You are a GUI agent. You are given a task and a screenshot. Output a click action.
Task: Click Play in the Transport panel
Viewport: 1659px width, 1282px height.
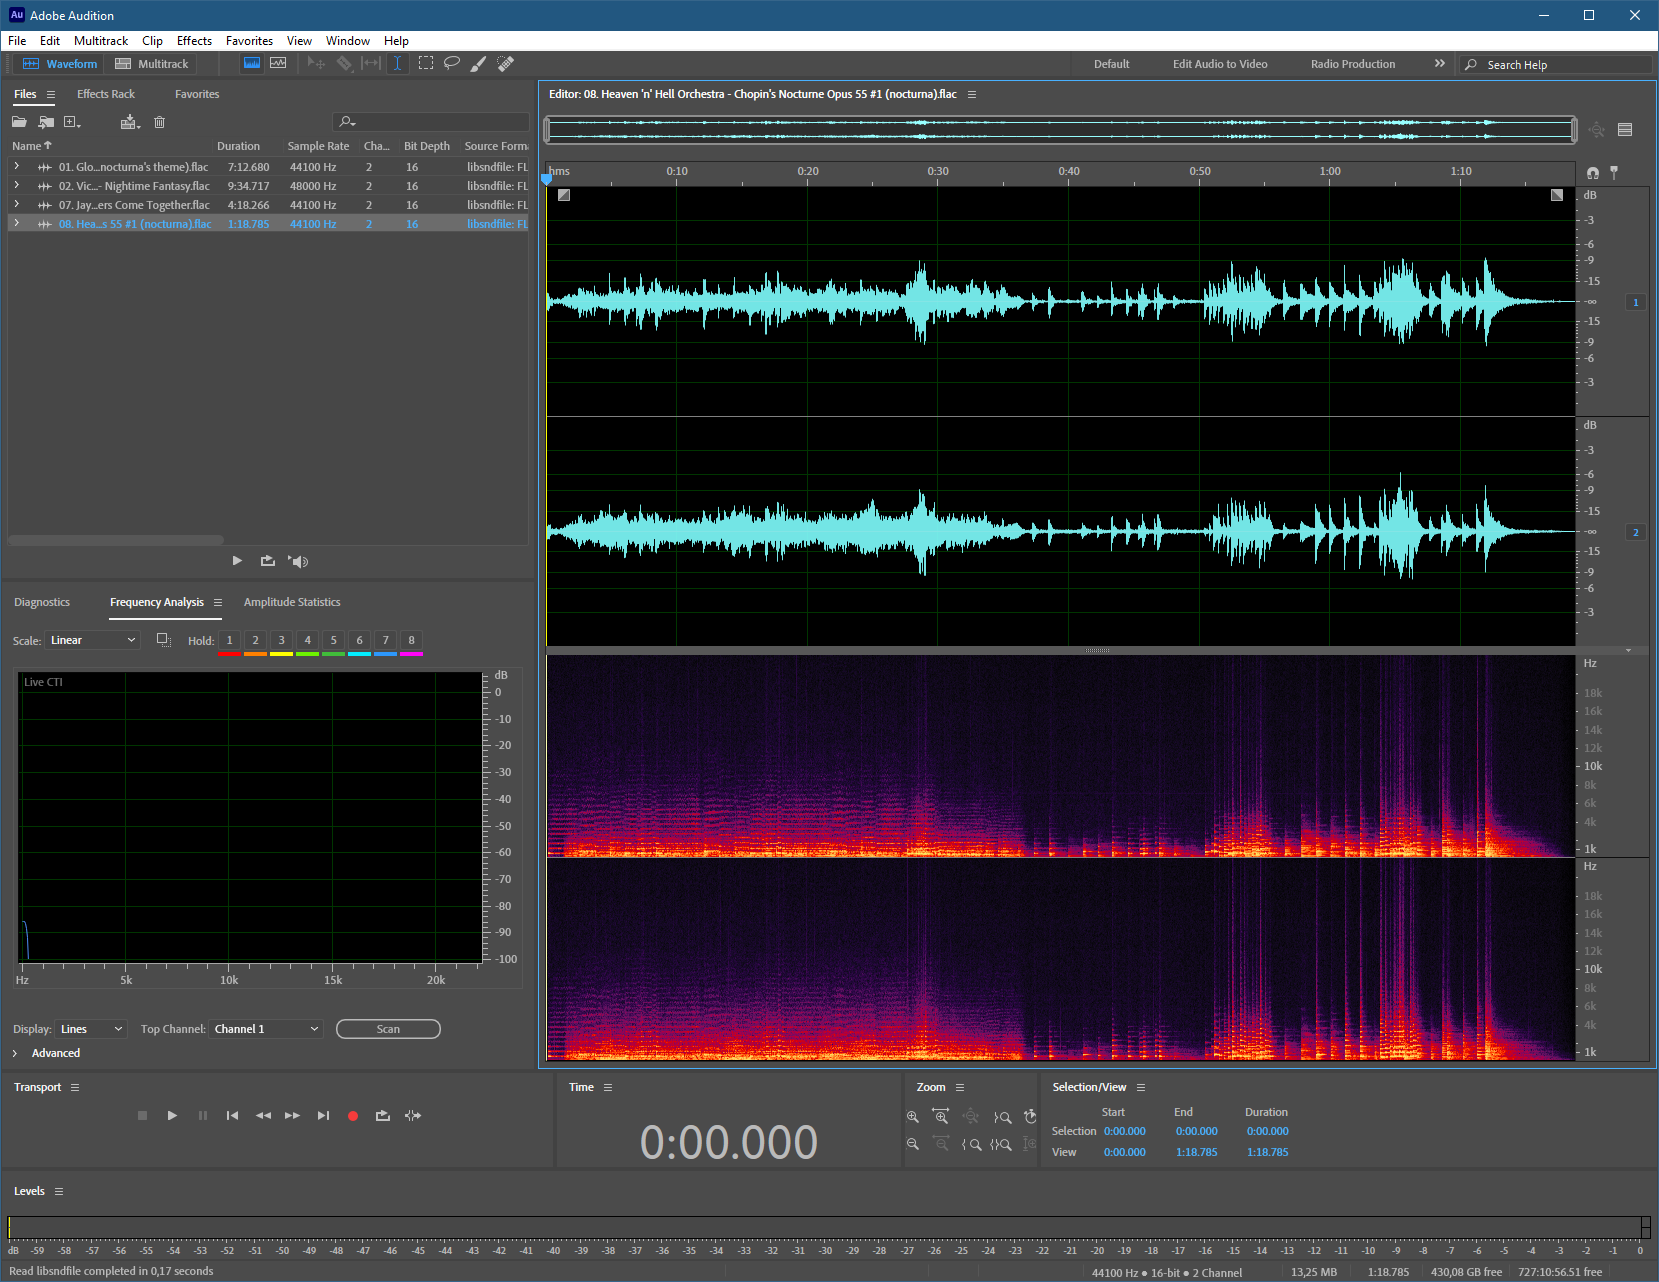point(172,1115)
